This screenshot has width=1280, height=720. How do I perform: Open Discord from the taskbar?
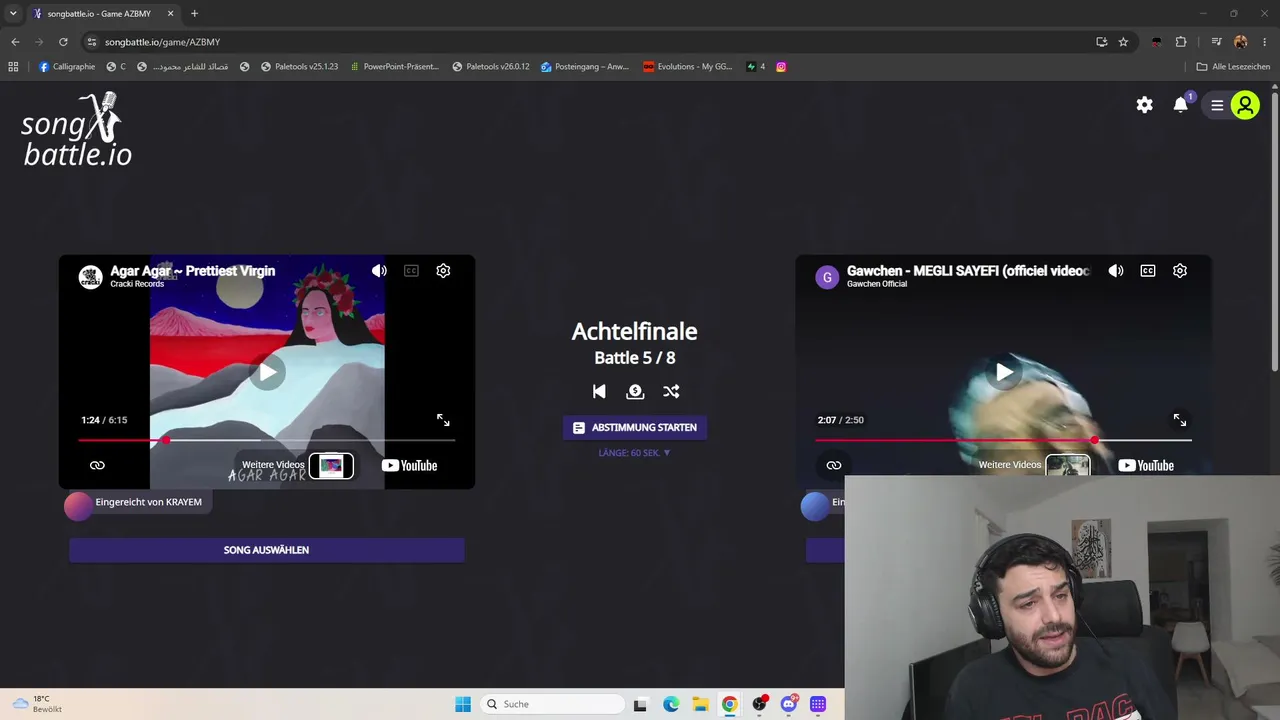click(x=789, y=704)
